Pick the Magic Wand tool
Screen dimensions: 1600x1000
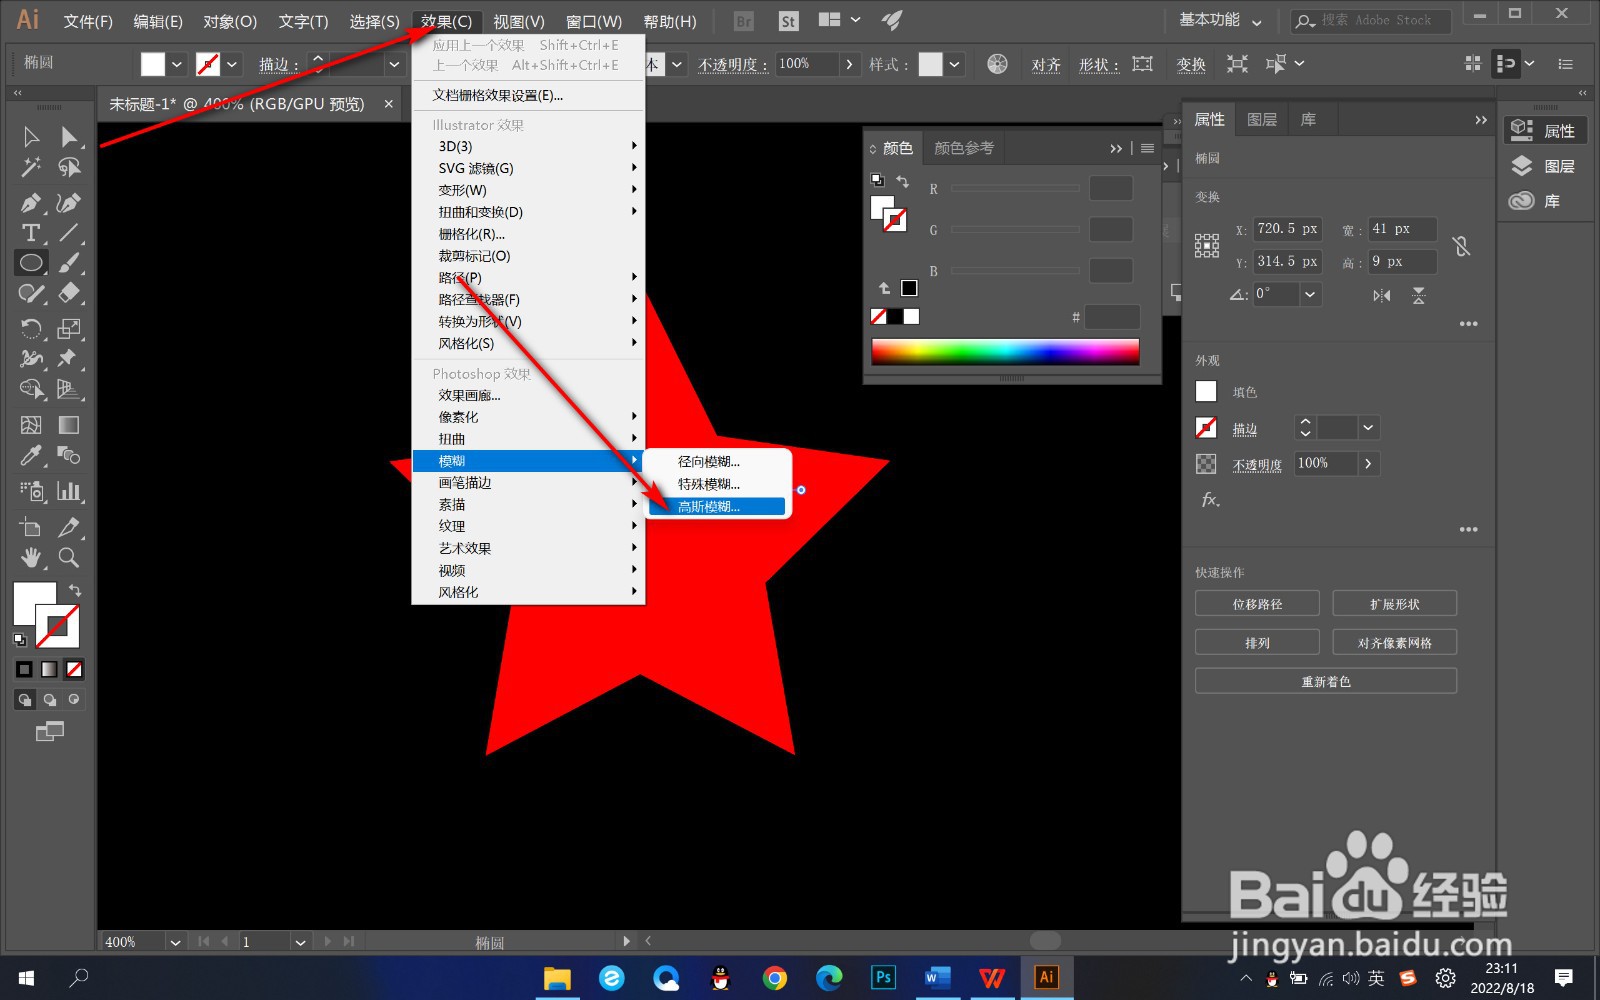[31, 167]
